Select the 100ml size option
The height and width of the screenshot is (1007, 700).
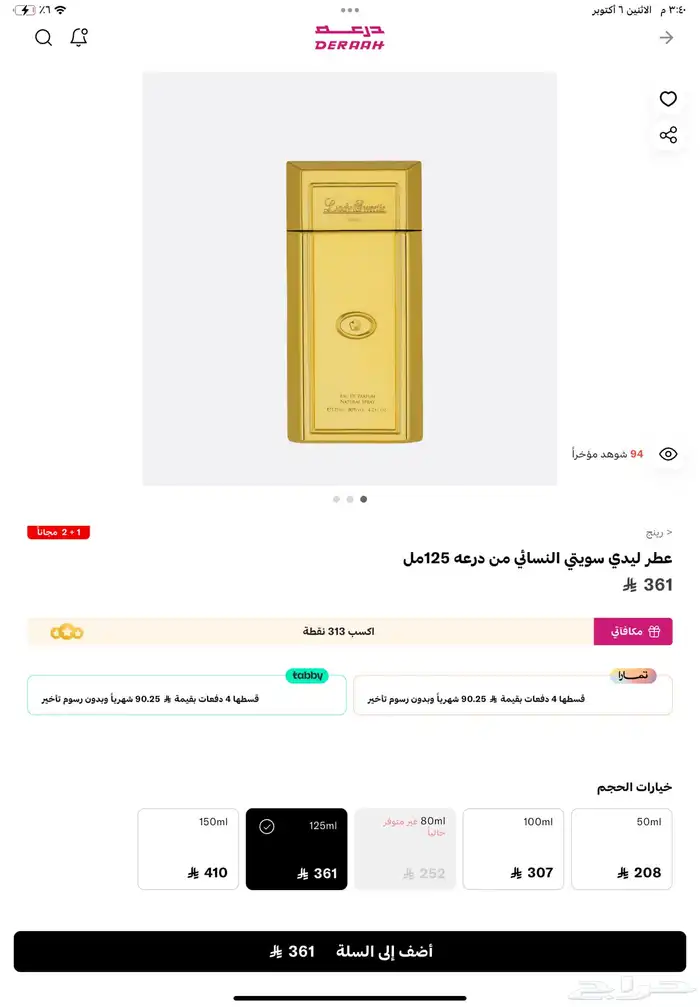513,849
